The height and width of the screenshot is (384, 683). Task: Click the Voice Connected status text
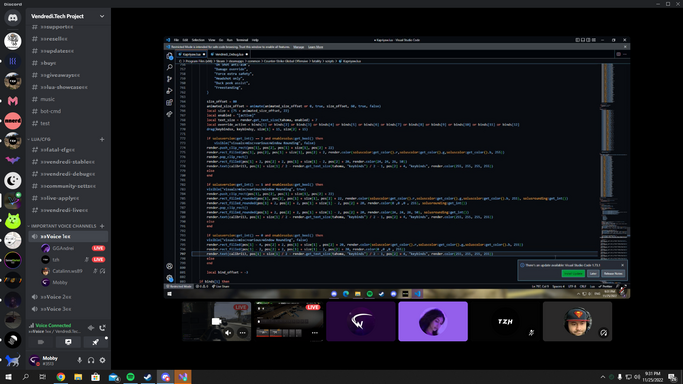point(53,325)
